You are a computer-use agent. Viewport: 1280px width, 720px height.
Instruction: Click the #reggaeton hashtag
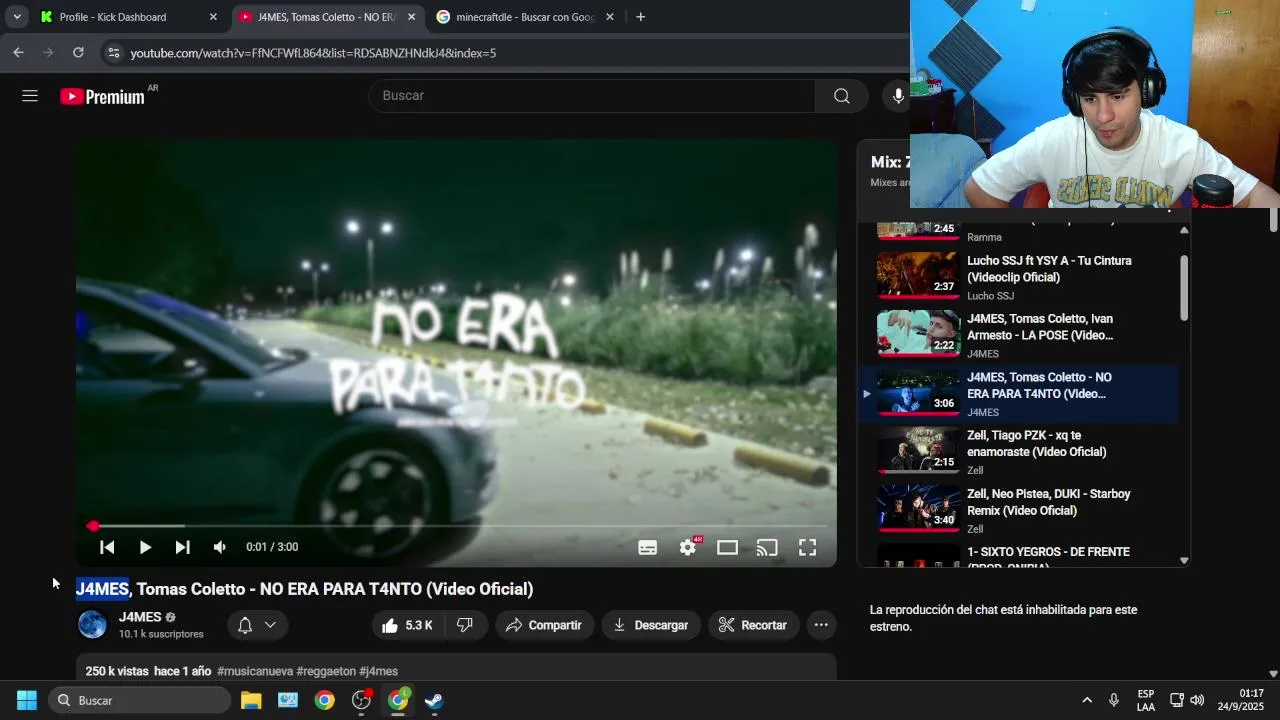326,671
